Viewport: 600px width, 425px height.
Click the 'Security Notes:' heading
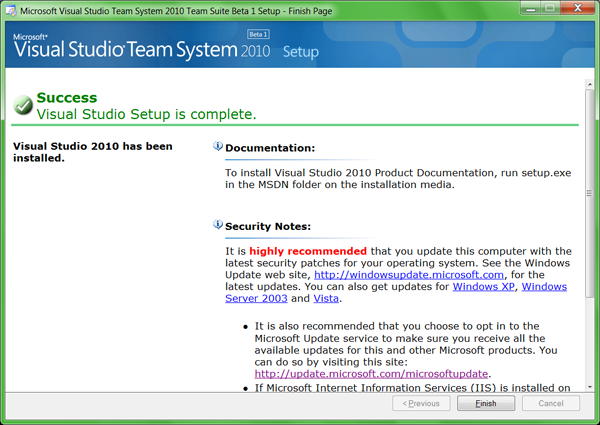click(x=268, y=226)
